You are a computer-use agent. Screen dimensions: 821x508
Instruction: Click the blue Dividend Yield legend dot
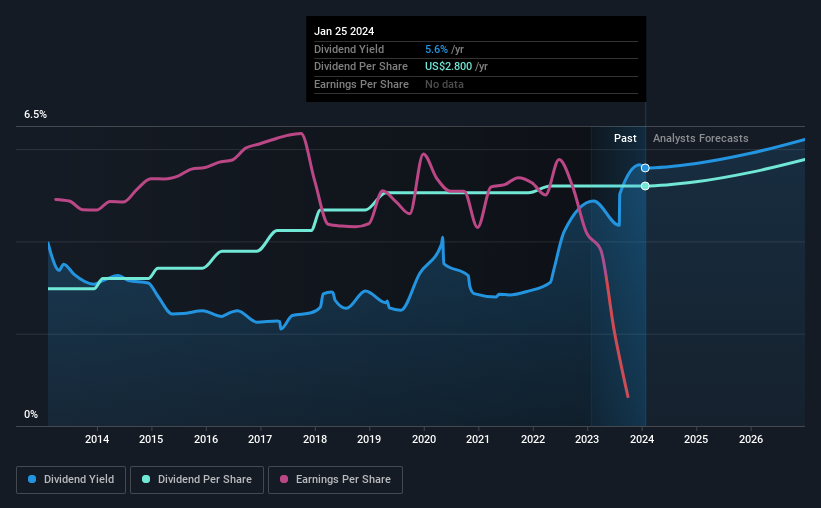coord(32,479)
